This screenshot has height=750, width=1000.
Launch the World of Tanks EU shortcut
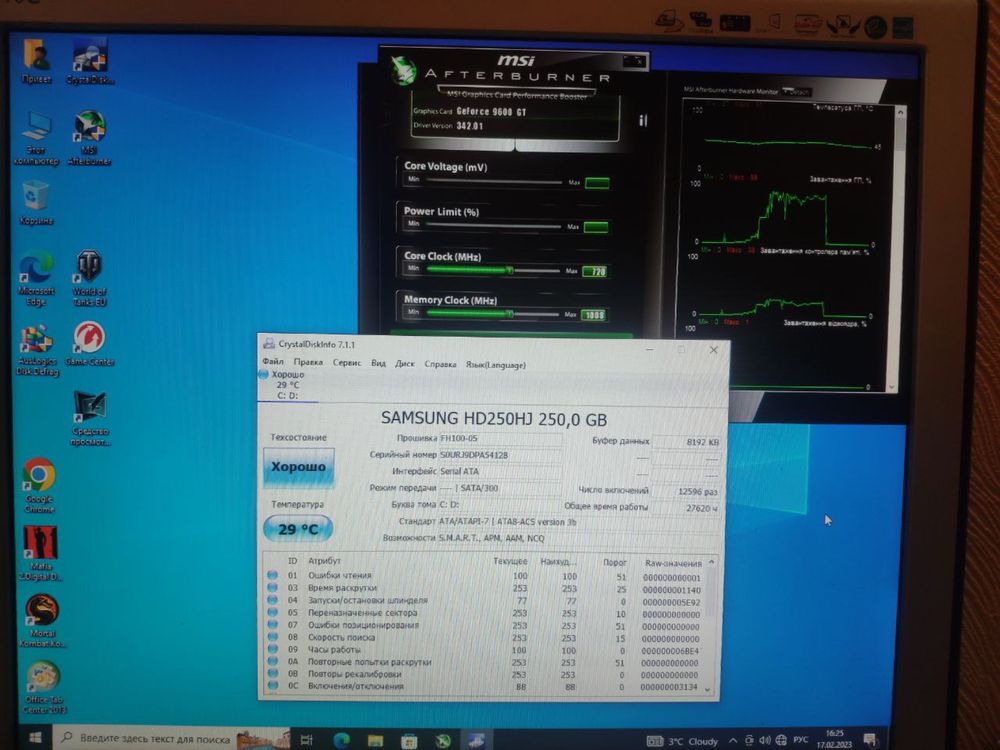point(90,278)
